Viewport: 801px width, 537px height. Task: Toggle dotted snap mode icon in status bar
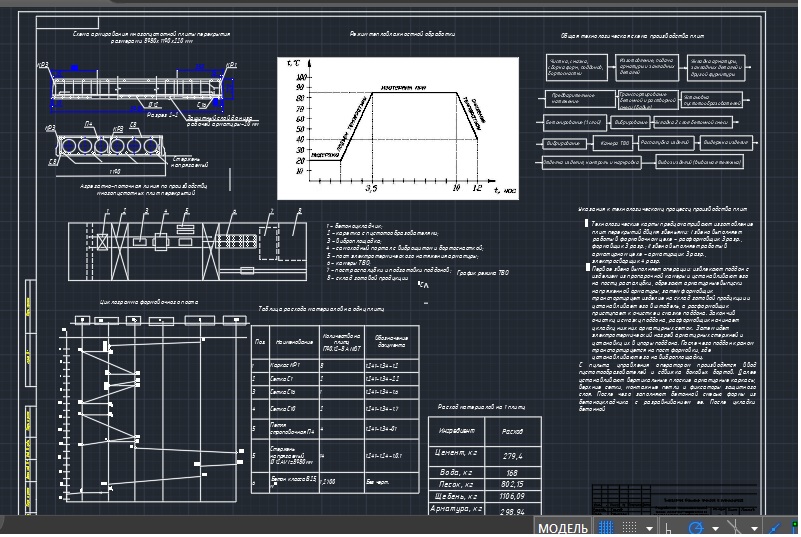coord(630,528)
